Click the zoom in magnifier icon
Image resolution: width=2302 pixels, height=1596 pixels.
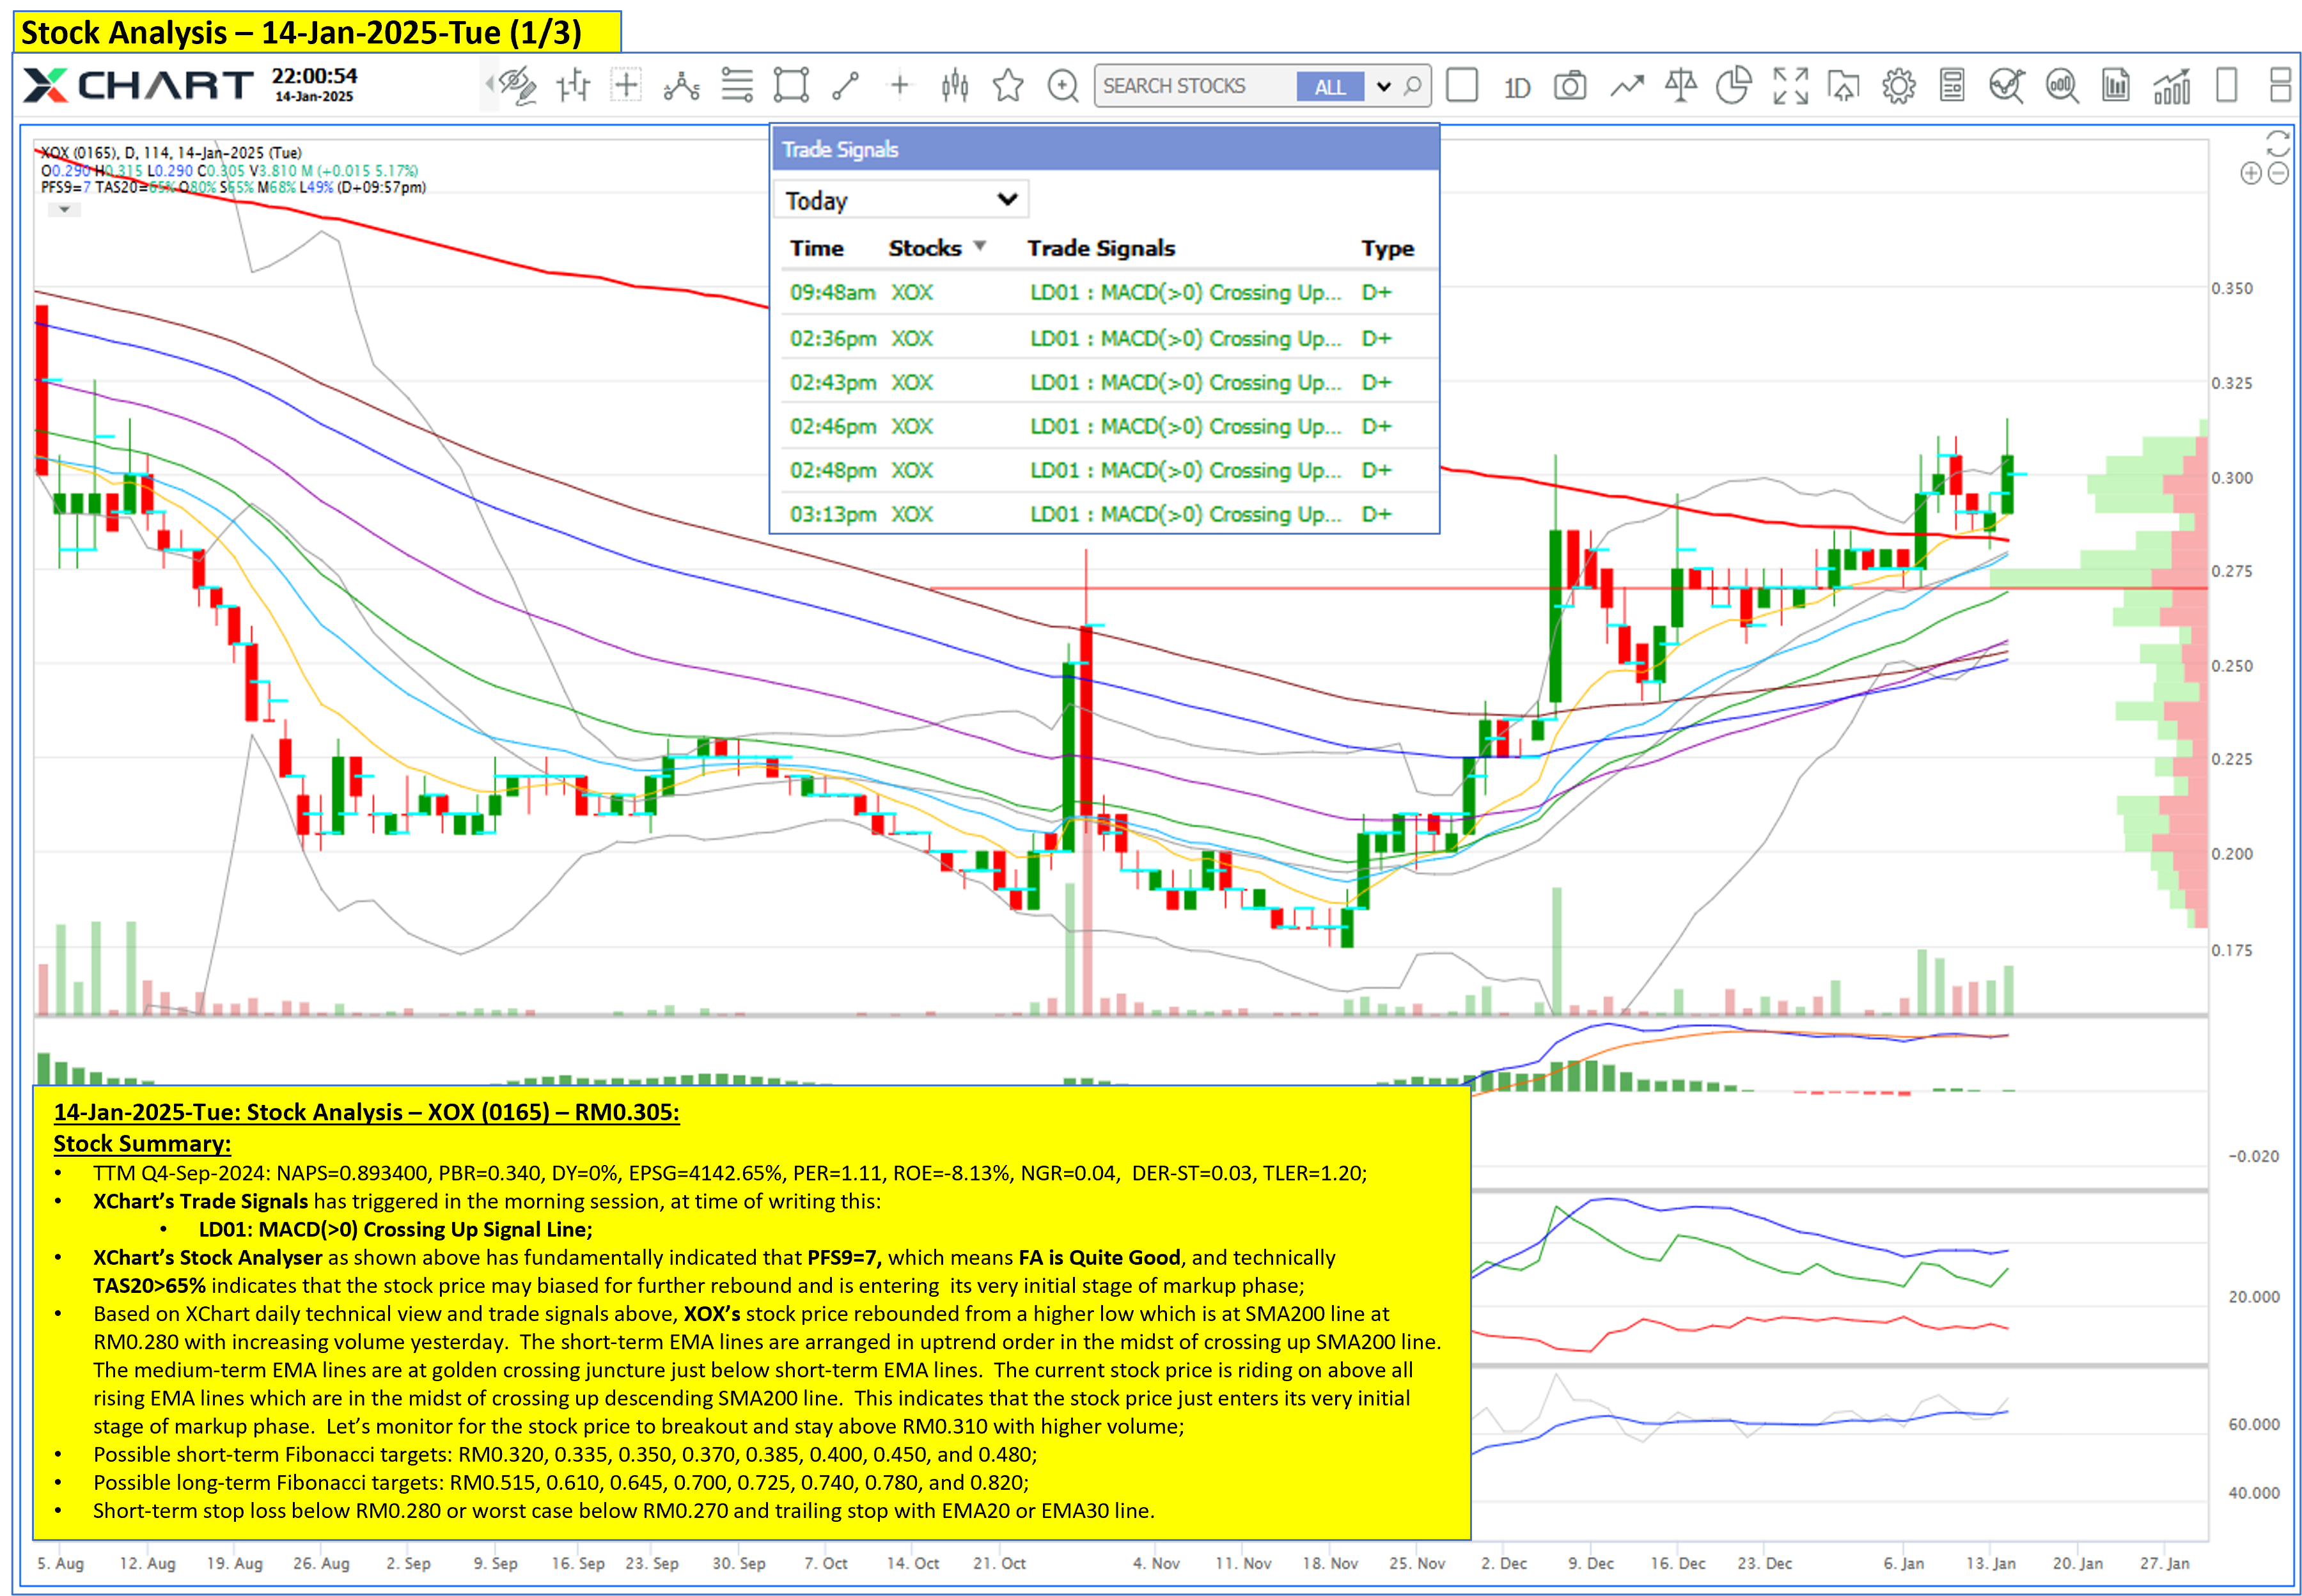(x=1062, y=86)
